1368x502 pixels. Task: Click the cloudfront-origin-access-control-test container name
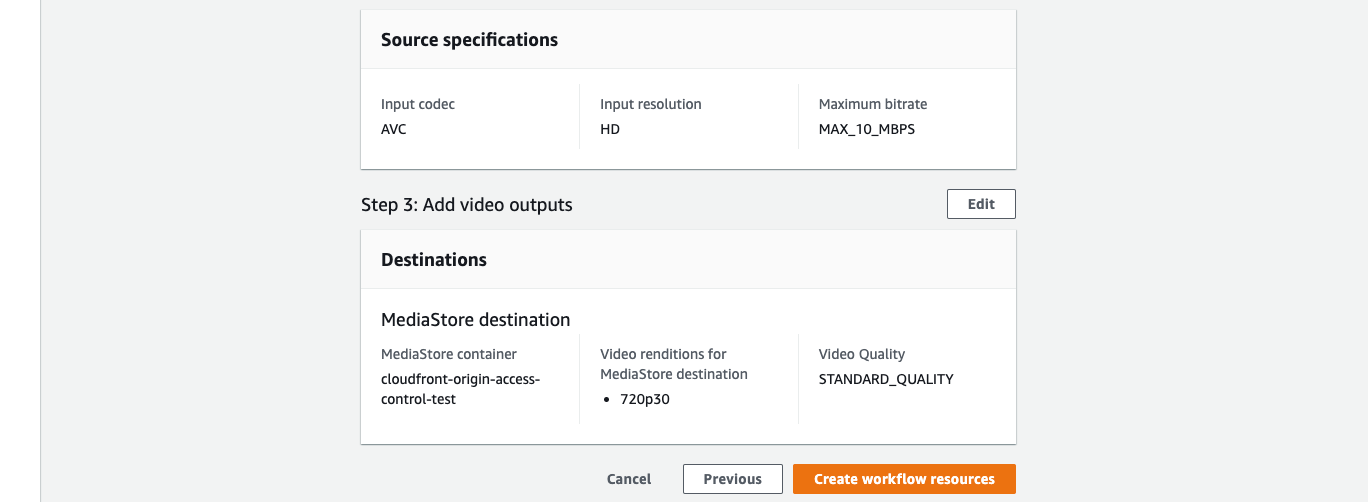tap(460, 389)
